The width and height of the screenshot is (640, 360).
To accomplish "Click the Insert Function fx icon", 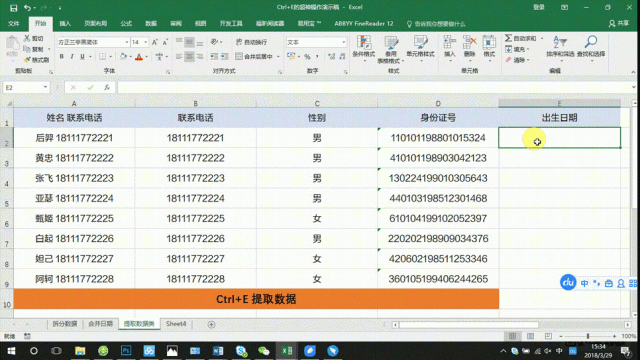I will click(x=107, y=87).
